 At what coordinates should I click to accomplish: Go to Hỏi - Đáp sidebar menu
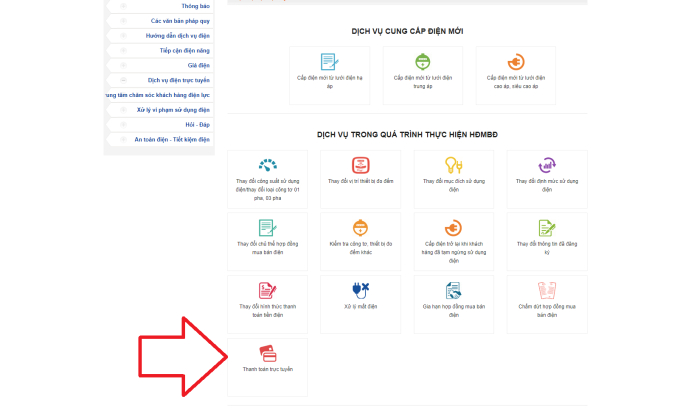click(197, 125)
